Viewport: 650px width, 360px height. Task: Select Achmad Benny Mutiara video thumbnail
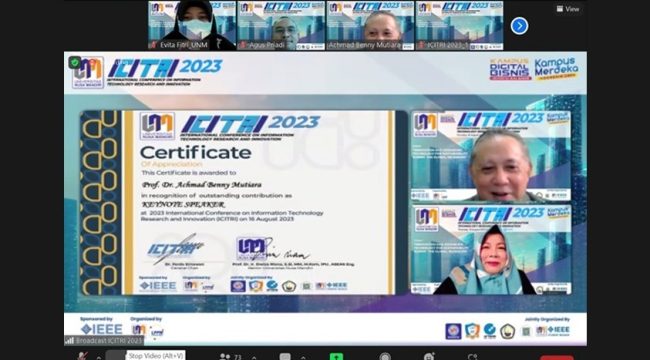click(370, 25)
